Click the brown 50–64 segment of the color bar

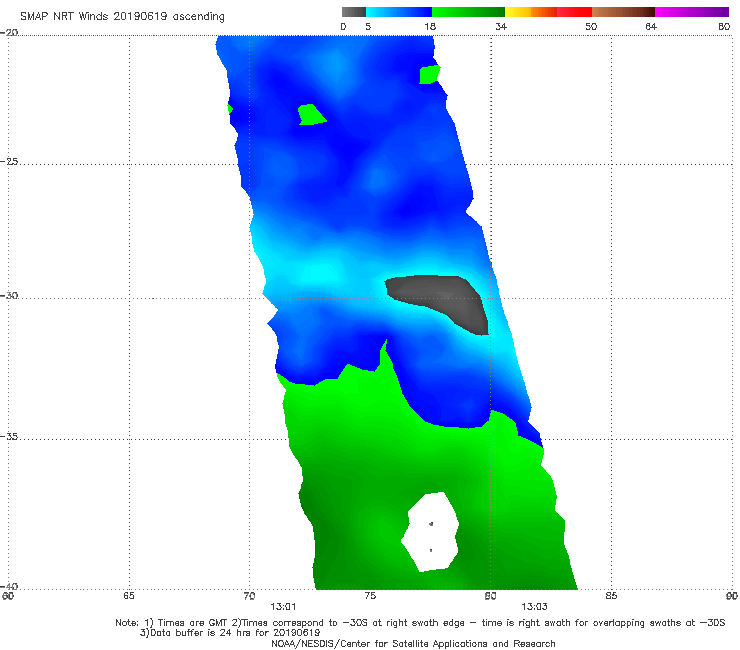click(623, 12)
